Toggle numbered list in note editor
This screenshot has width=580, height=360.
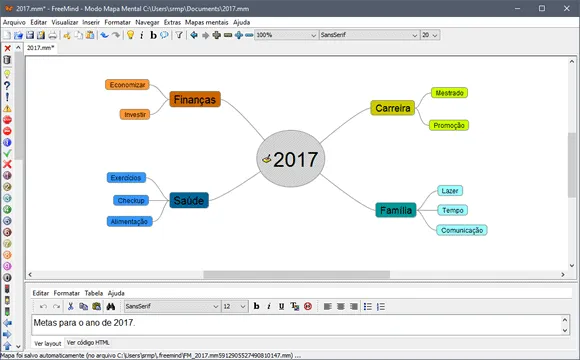tap(381, 306)
